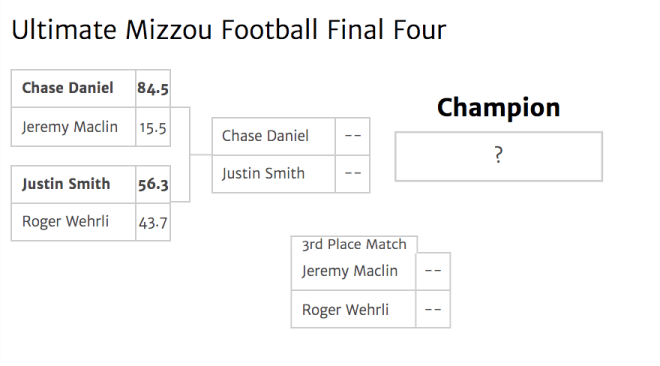
Task: Pick Roger Wehrli in the 3rd place match
Action: tap(353, 309)
